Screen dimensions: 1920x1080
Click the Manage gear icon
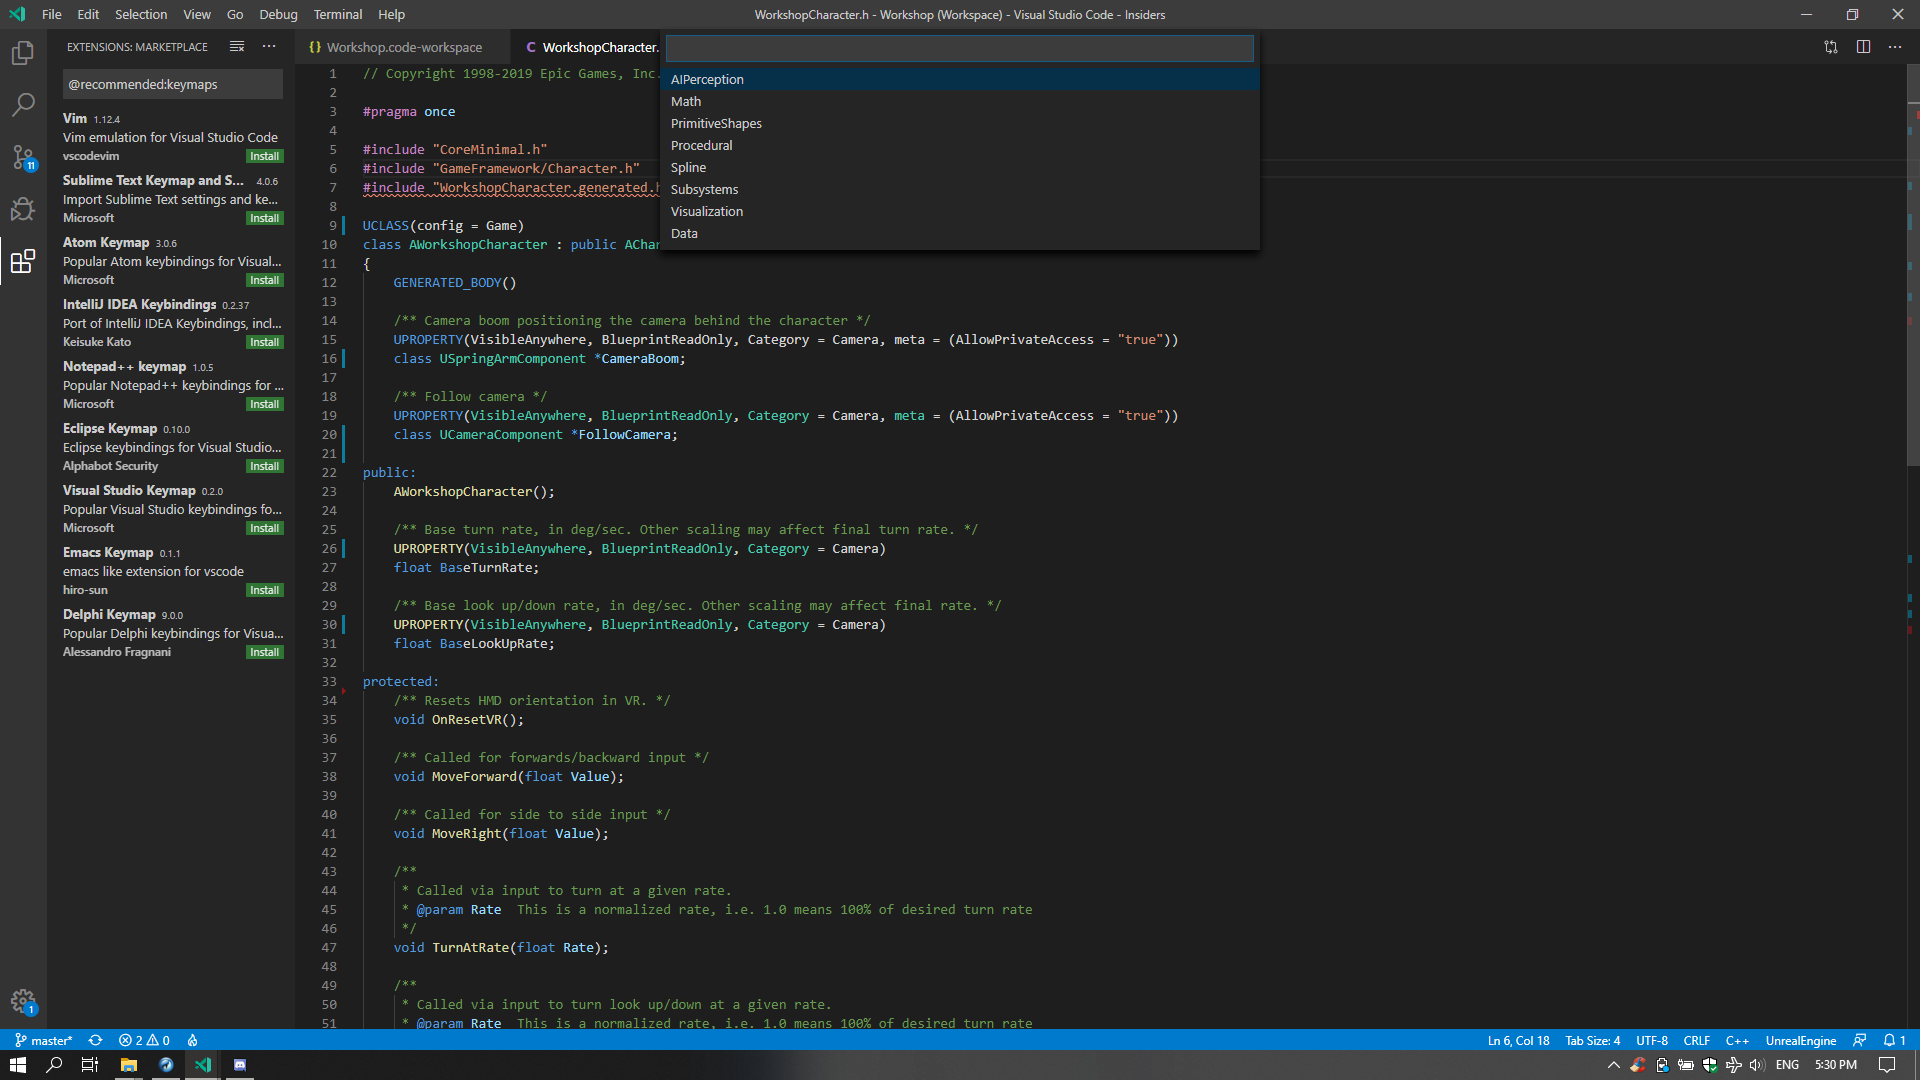[x=22, y=1000]
